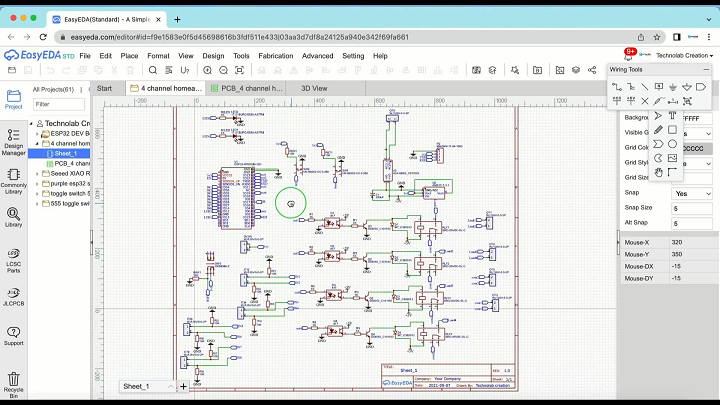Click the Grid Color CCCCCC swatch

tap(697, 148)
